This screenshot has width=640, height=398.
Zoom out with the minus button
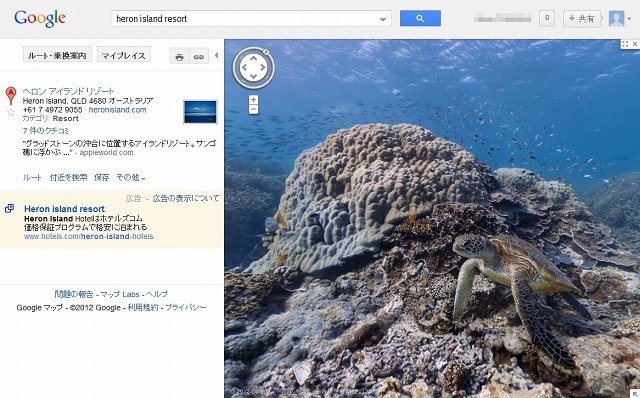coord(253,109)
